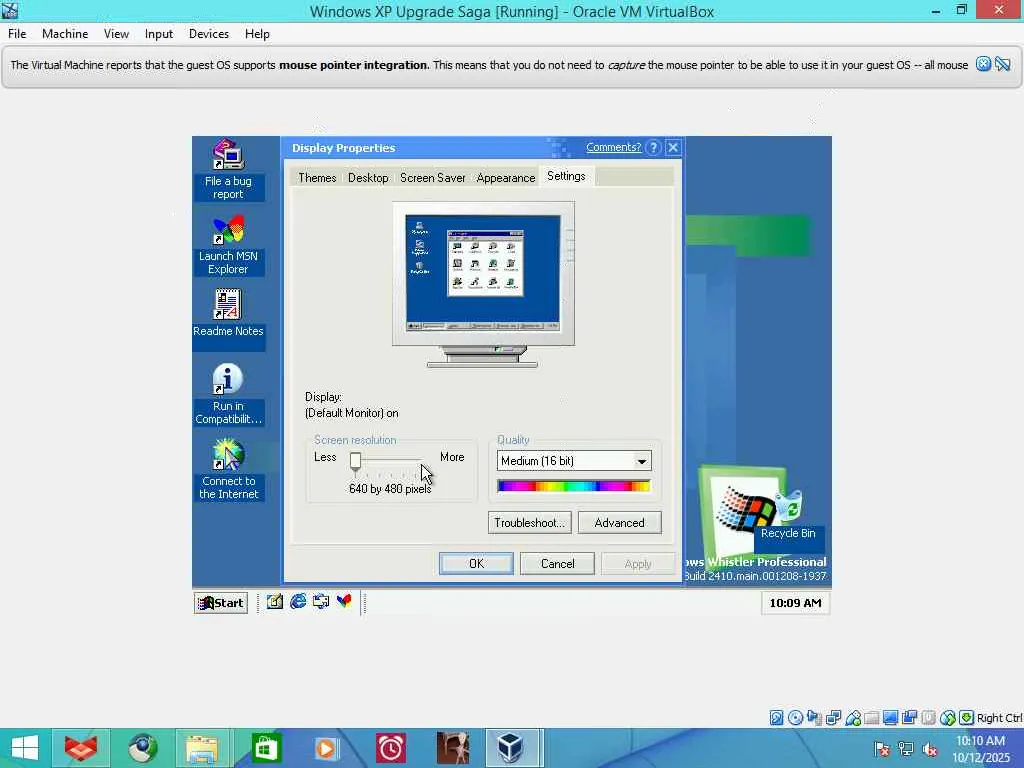The width and height of the screenshot is (1024, 768).
Task: Click the Action Center flag tray icon
Action: [882, 749]
